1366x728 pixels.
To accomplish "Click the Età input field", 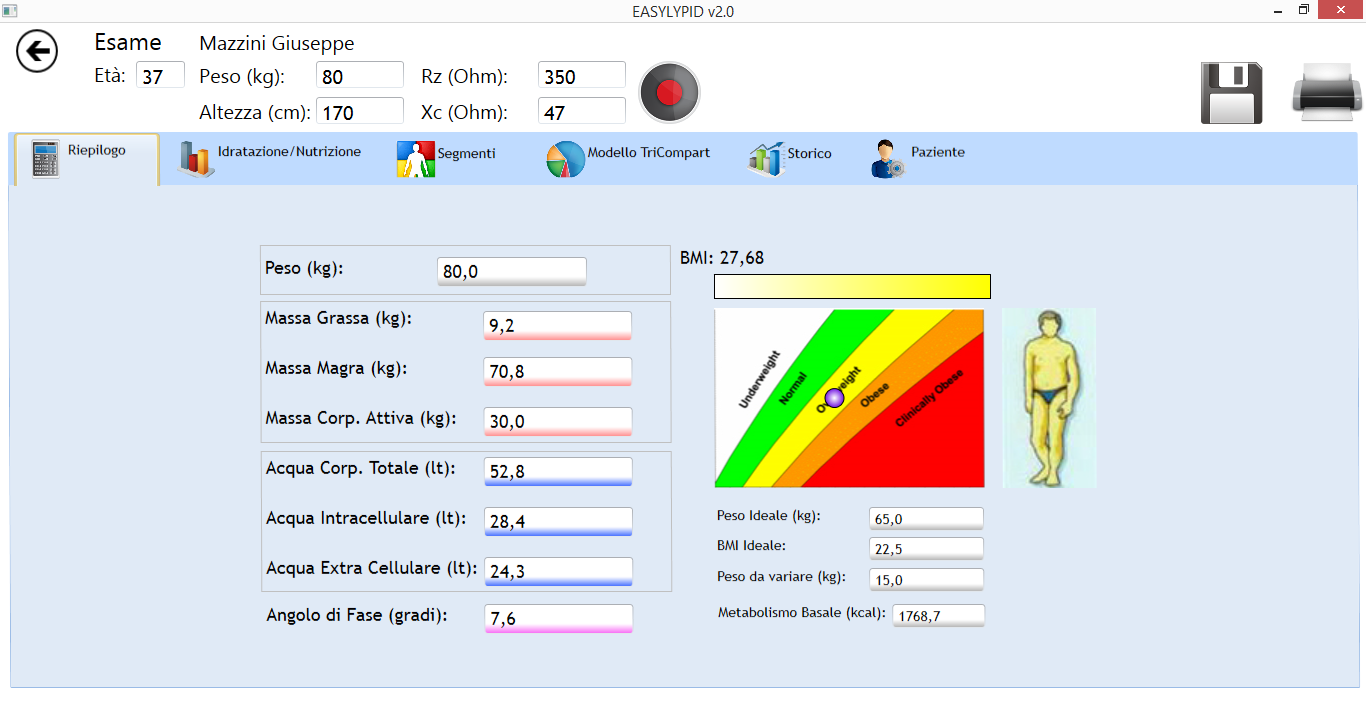I will [160, 75].
